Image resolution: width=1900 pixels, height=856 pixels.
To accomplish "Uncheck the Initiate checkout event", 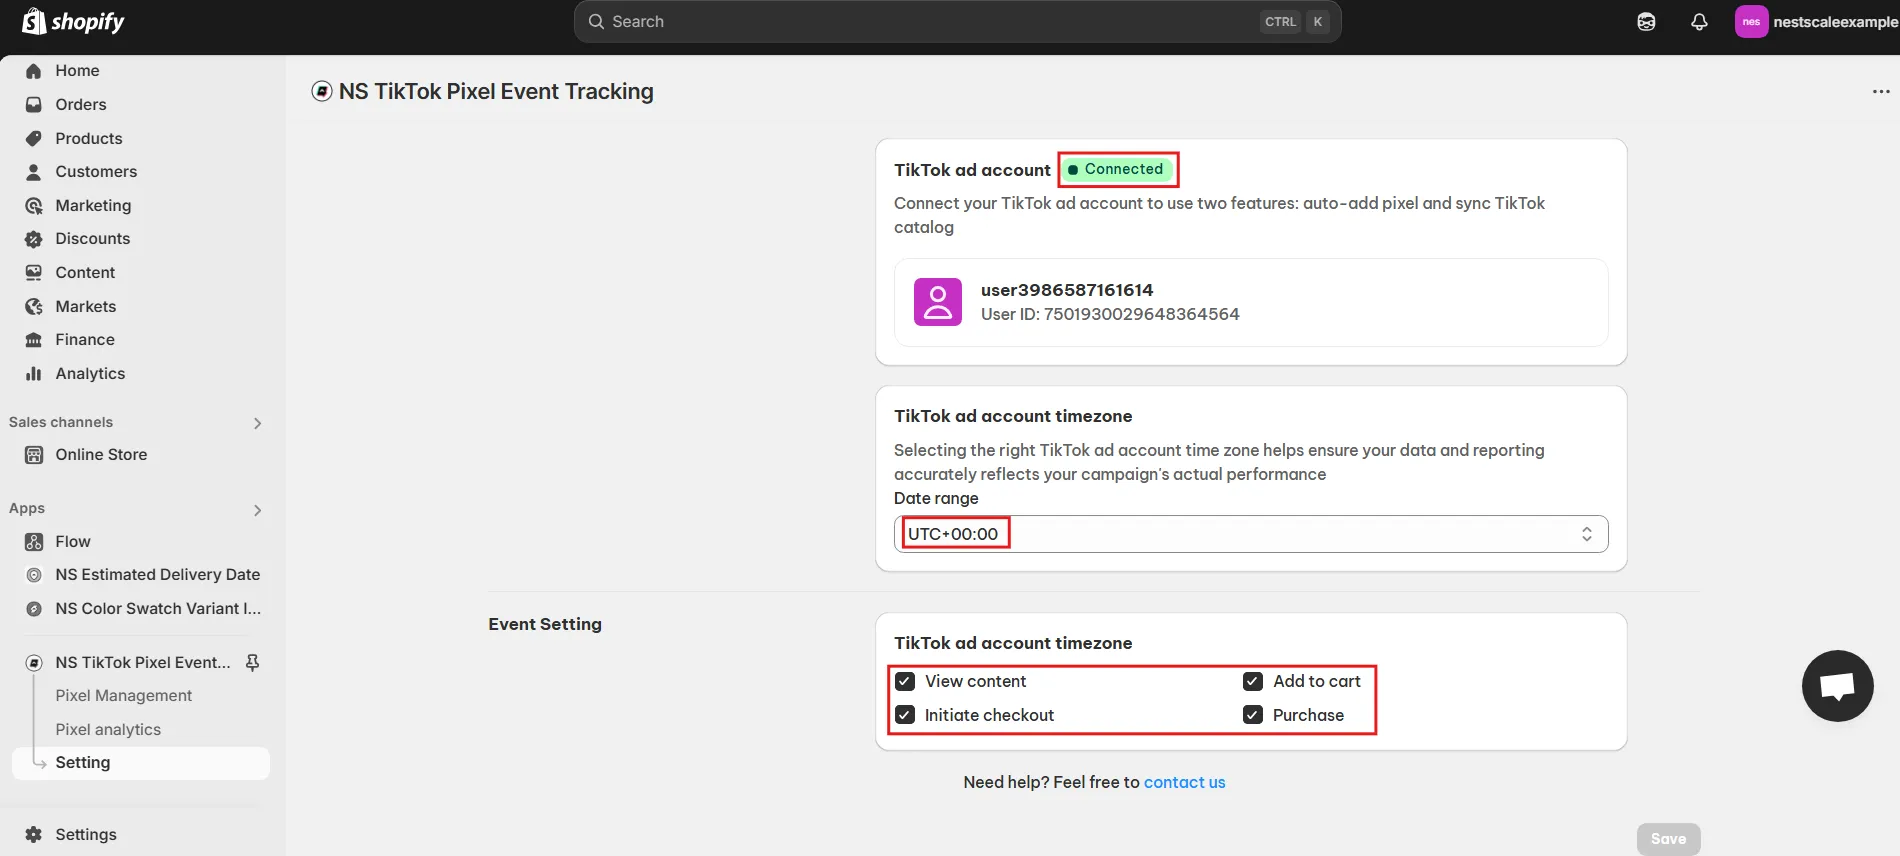I will point(905,716).
